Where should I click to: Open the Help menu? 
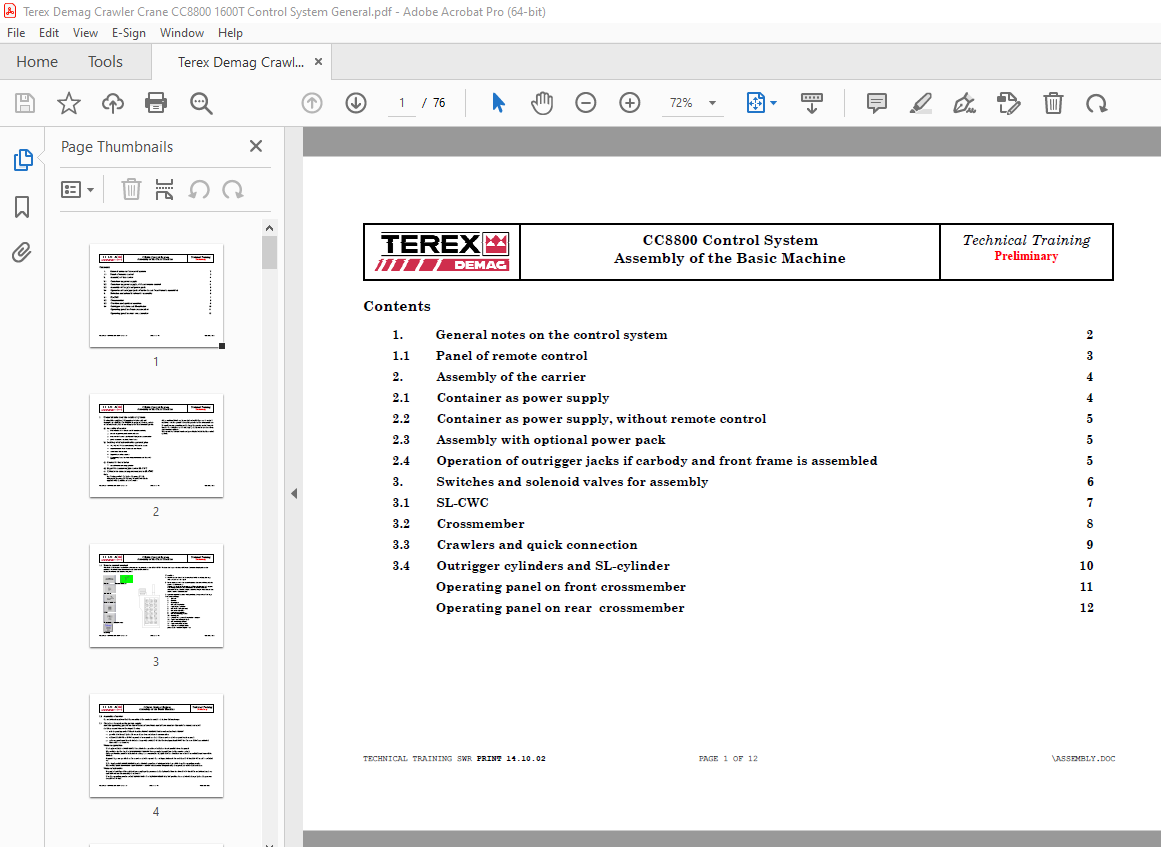click(x=230, y=33)
